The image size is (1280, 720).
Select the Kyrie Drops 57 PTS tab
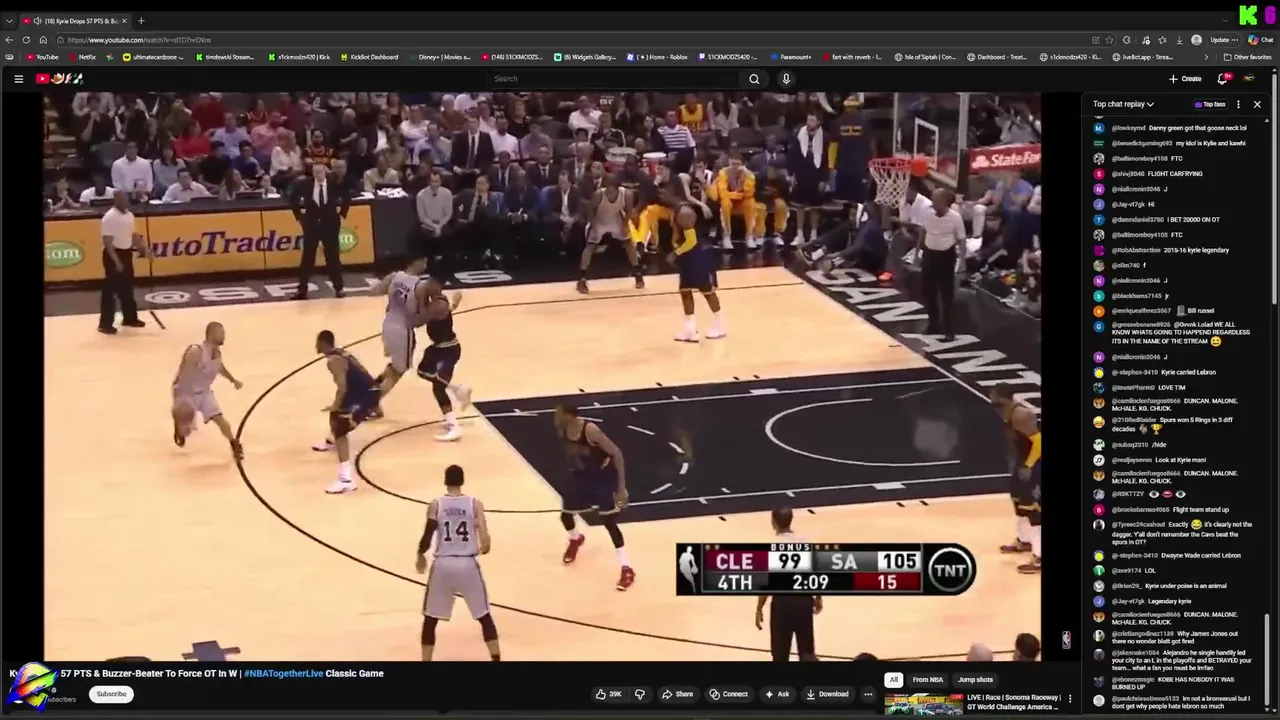coord(75,20)
